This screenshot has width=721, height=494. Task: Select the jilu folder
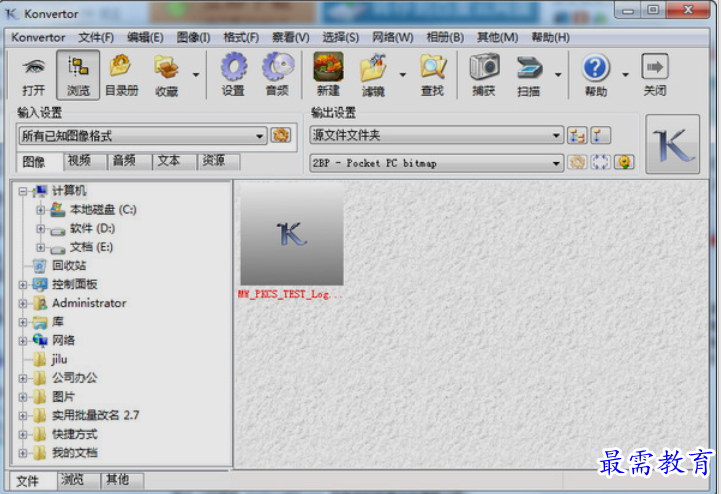coord(59,359)
